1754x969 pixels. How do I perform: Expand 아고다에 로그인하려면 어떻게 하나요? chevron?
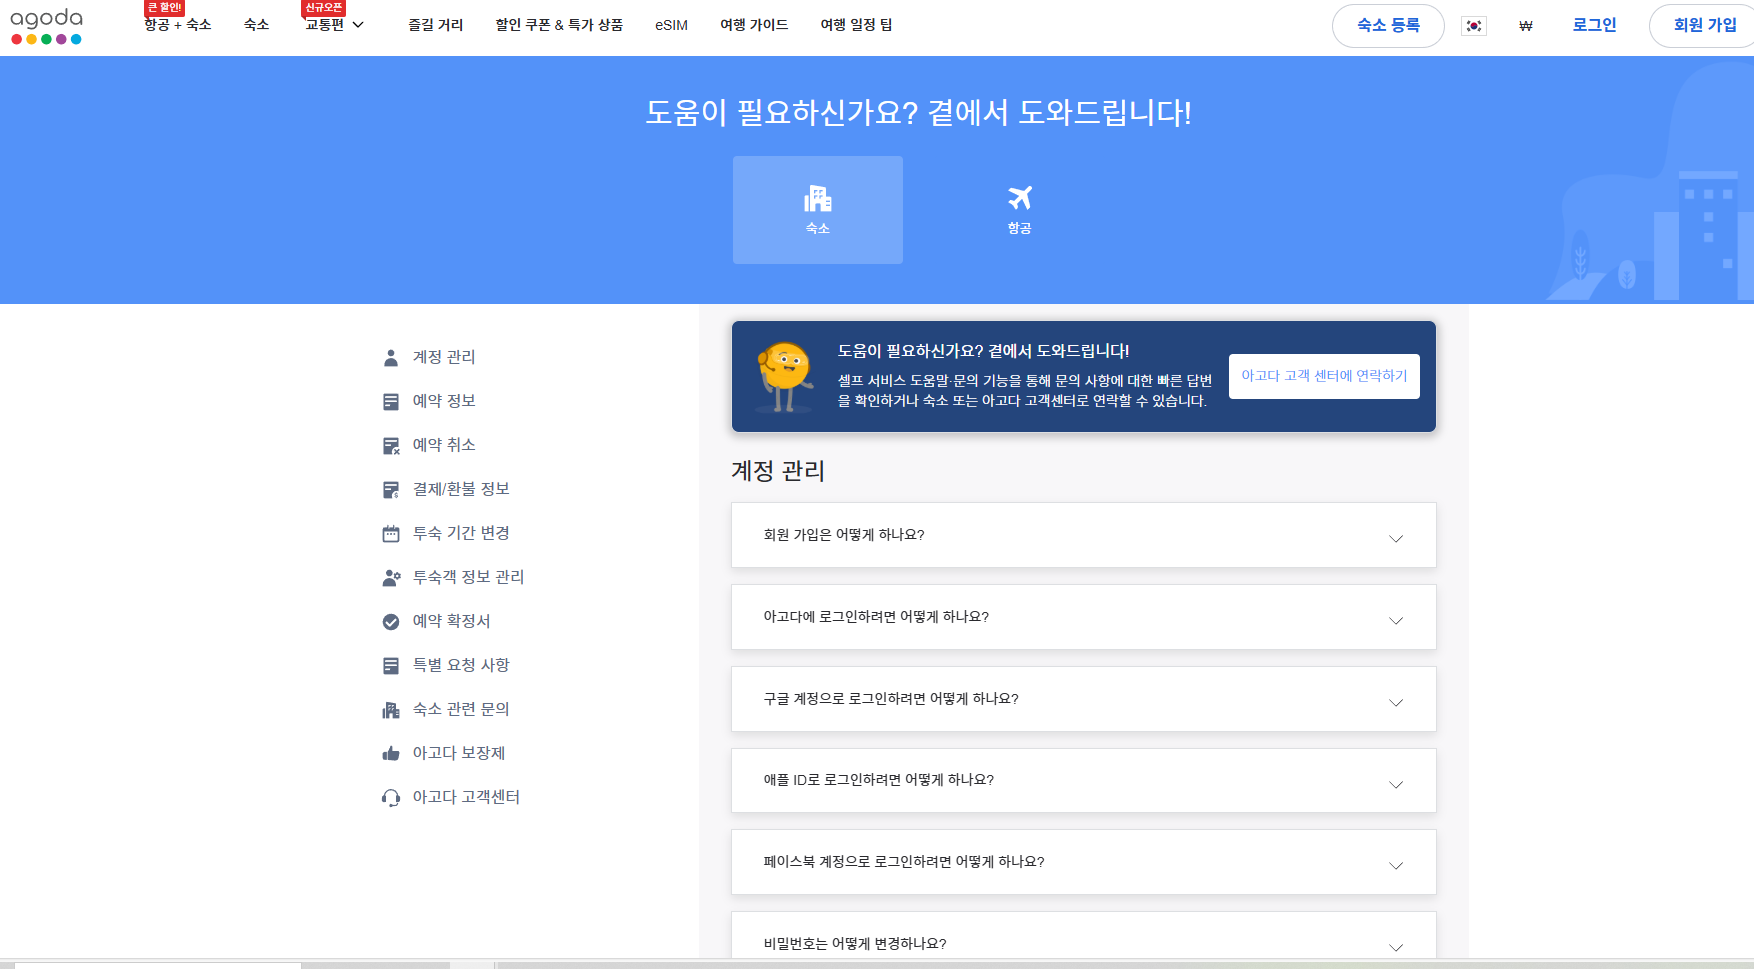click(x=1396, y=621)
